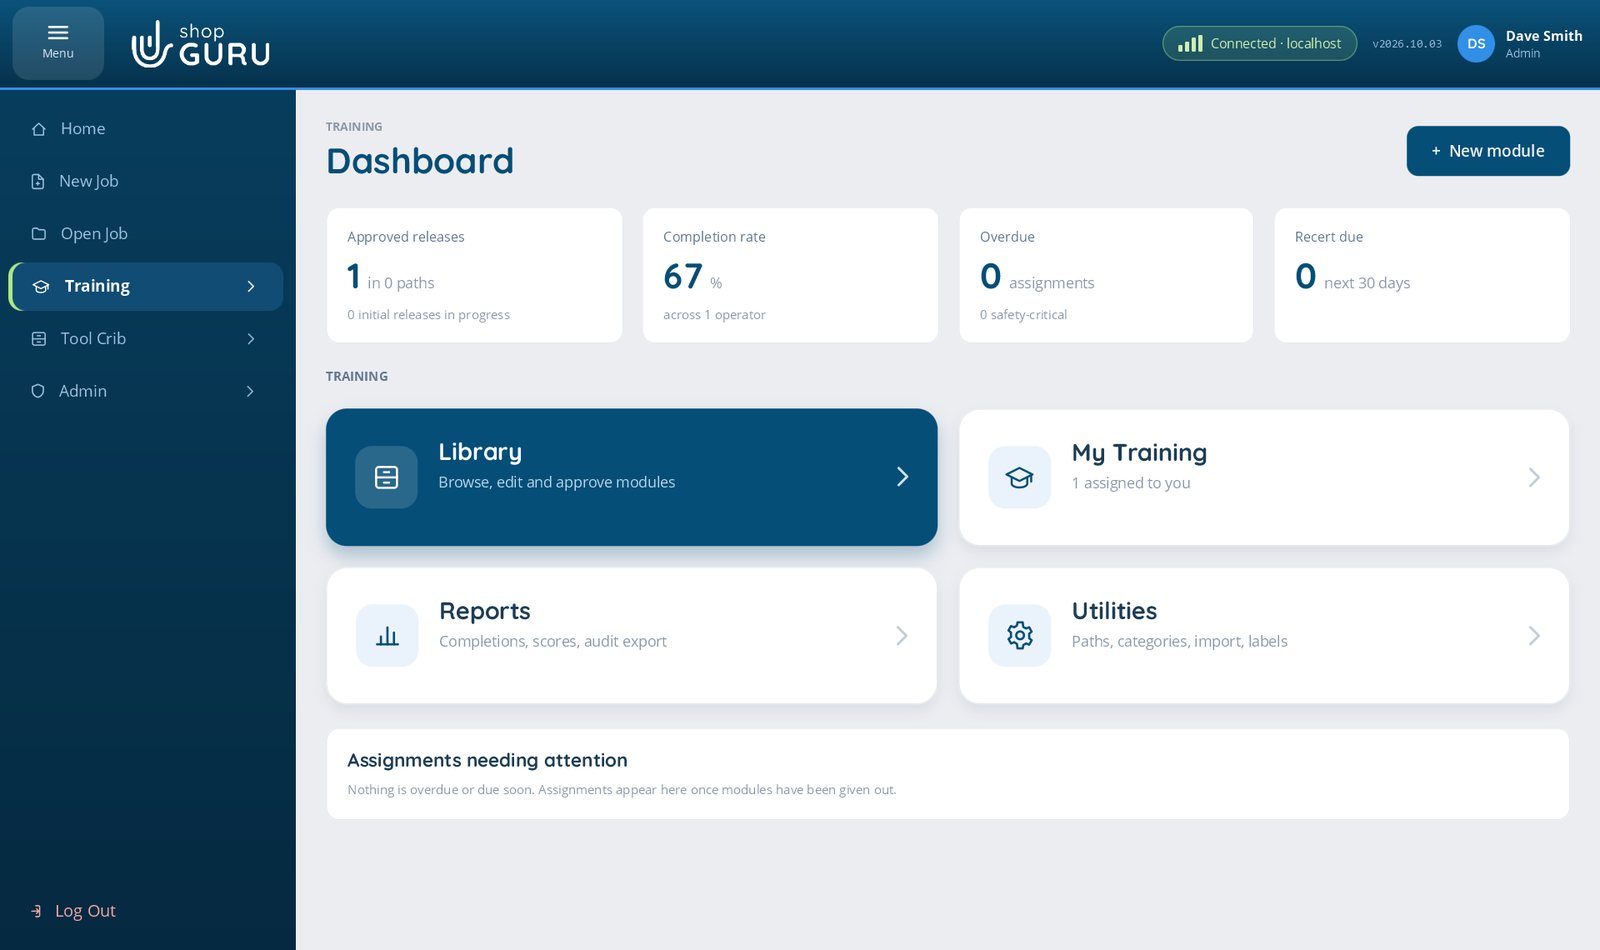The image size is (1600, 950).
Task: Click the Assignments needing attention heading
Action: 487,760
